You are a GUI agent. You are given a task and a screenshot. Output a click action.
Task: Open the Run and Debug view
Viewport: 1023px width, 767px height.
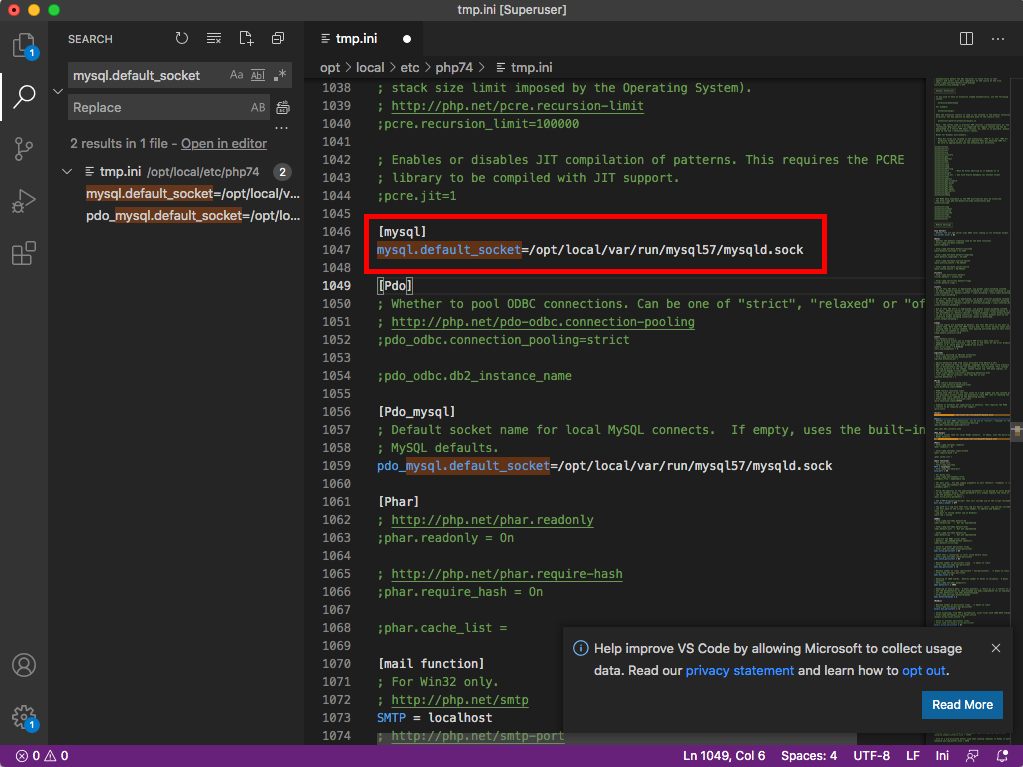[24, 201]
